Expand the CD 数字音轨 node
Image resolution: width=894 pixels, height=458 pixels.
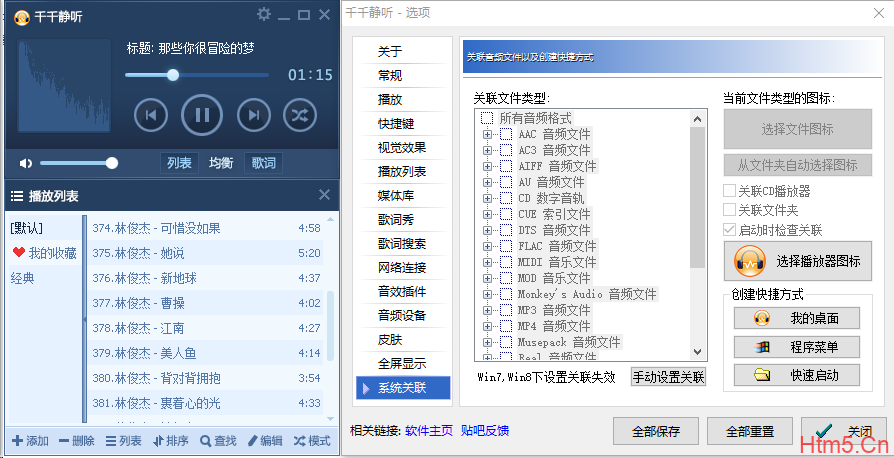pyautogui.click(x=487, y=198)
